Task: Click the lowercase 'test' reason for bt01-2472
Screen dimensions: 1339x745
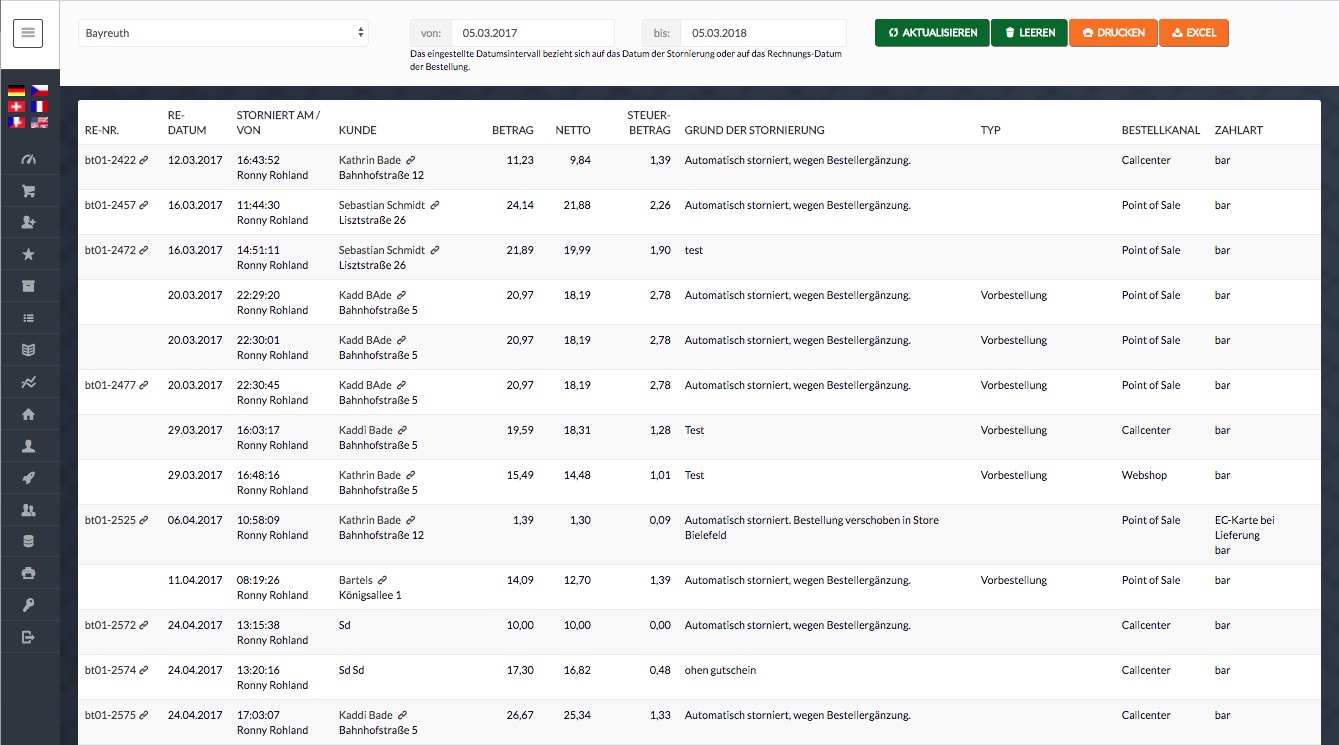Action: click(693, 250)
